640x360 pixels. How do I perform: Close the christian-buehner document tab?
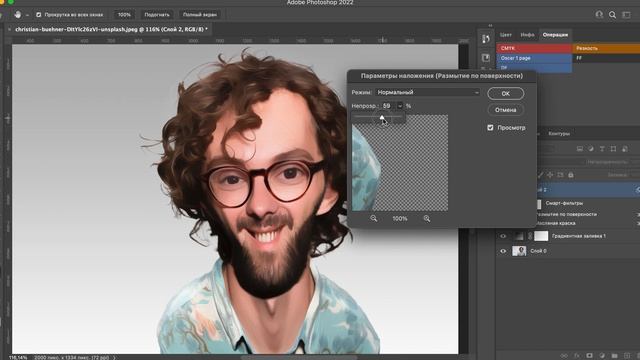pyautogui.click(x=9, y=29)
